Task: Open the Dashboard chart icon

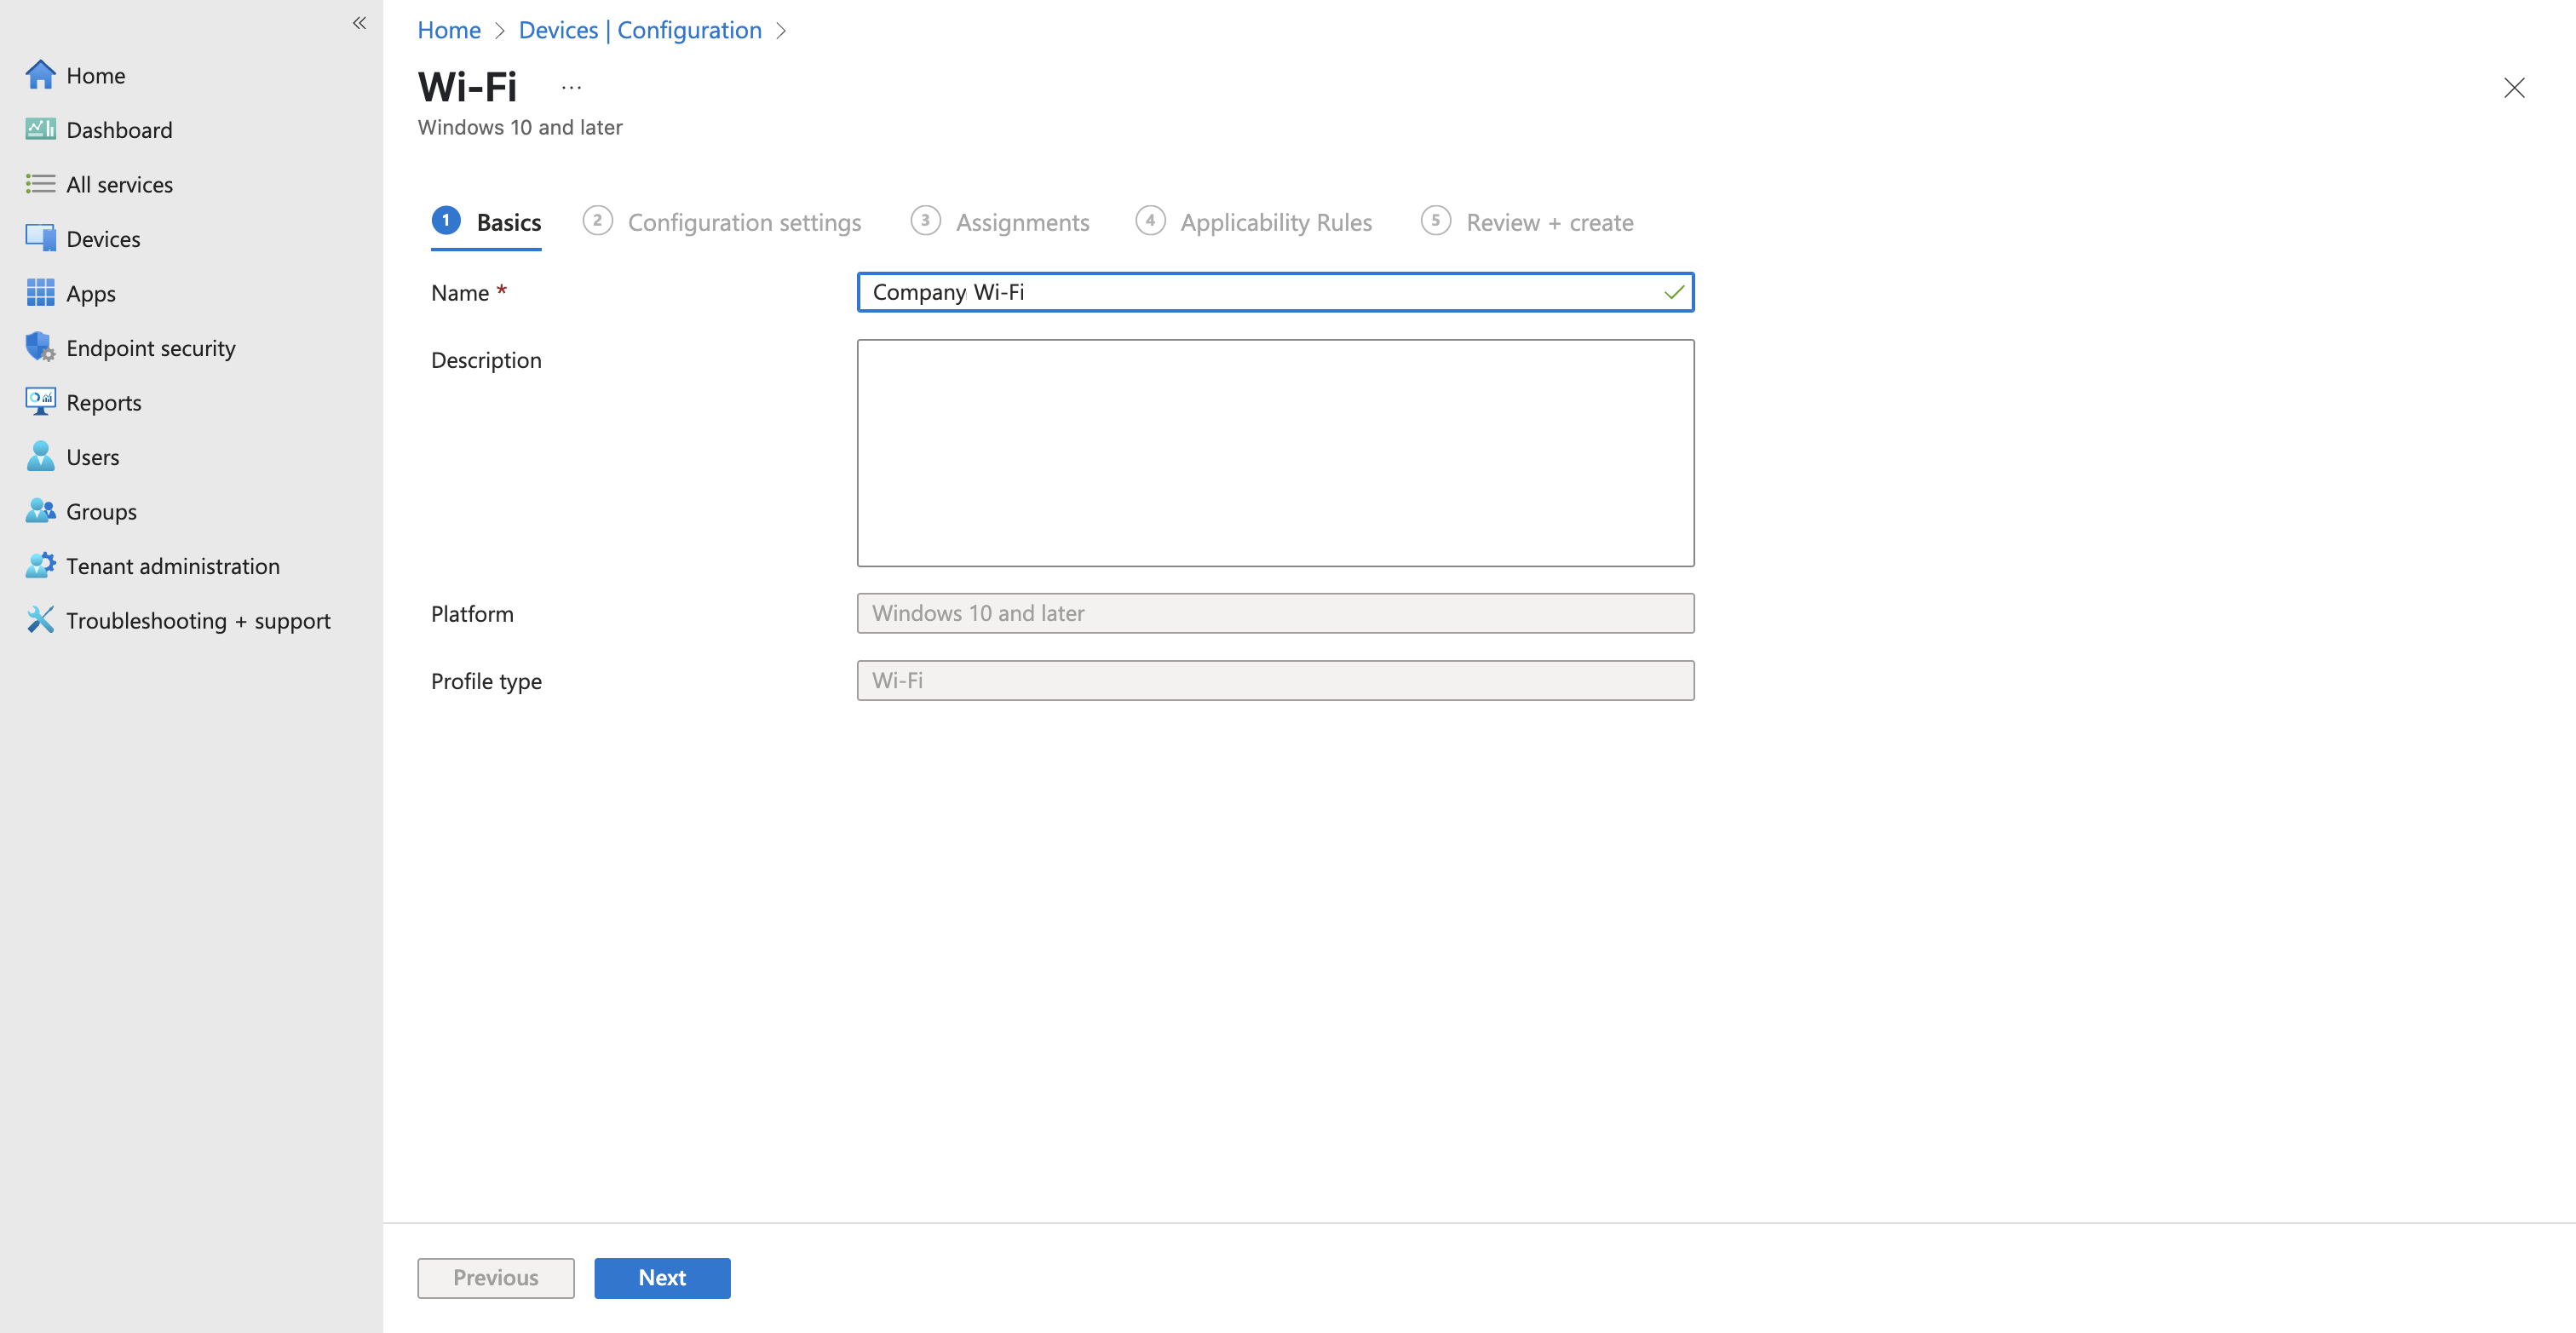Action: coord(40,129)
